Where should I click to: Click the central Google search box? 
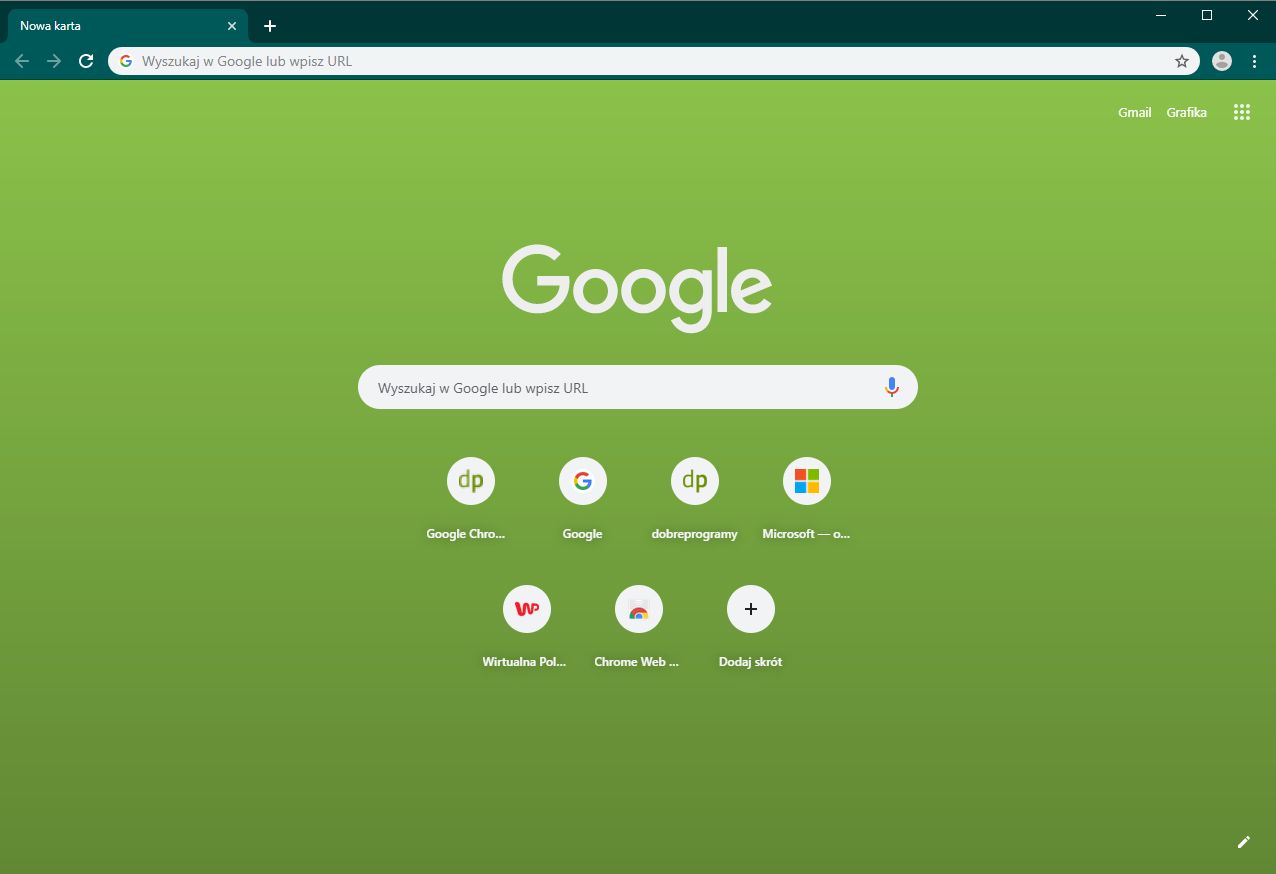pyautogui.click(x=637, y=387)
